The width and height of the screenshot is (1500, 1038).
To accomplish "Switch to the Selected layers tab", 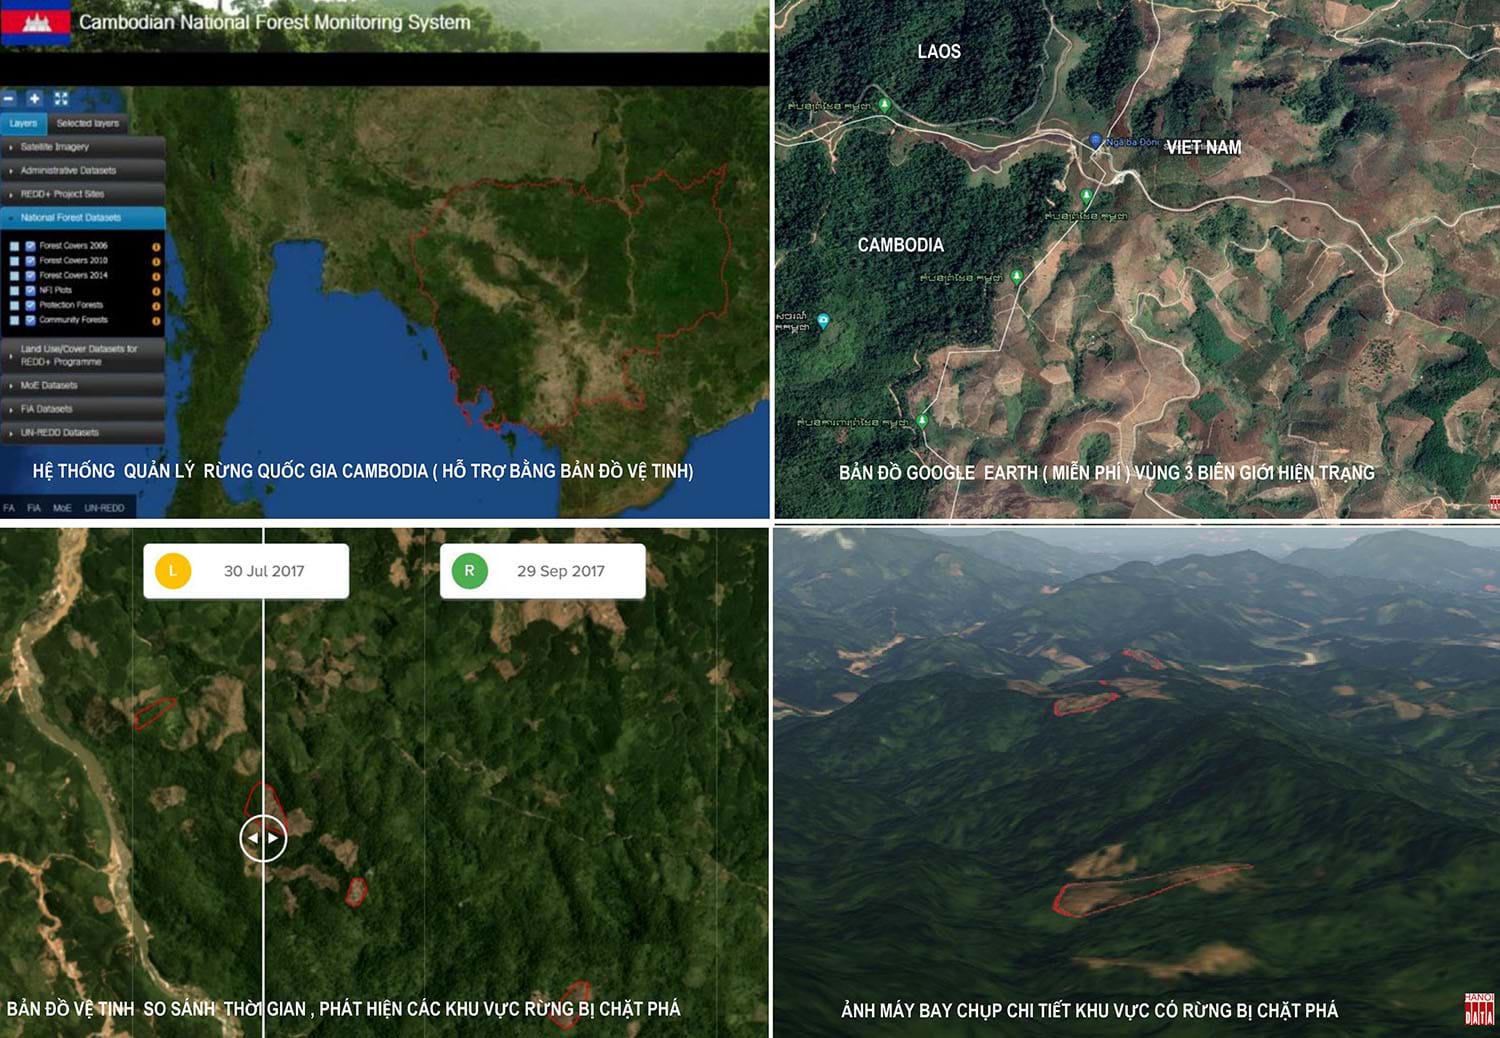I will point(88,124).
